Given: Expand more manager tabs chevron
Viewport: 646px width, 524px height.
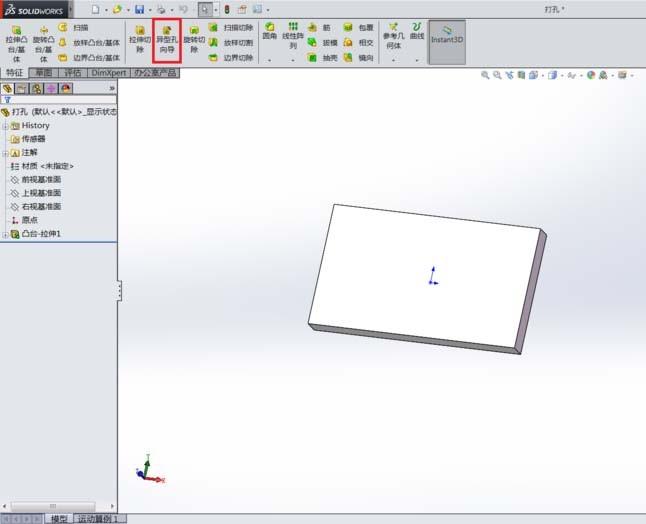Looking at the screenshot, I should (112, 88).
